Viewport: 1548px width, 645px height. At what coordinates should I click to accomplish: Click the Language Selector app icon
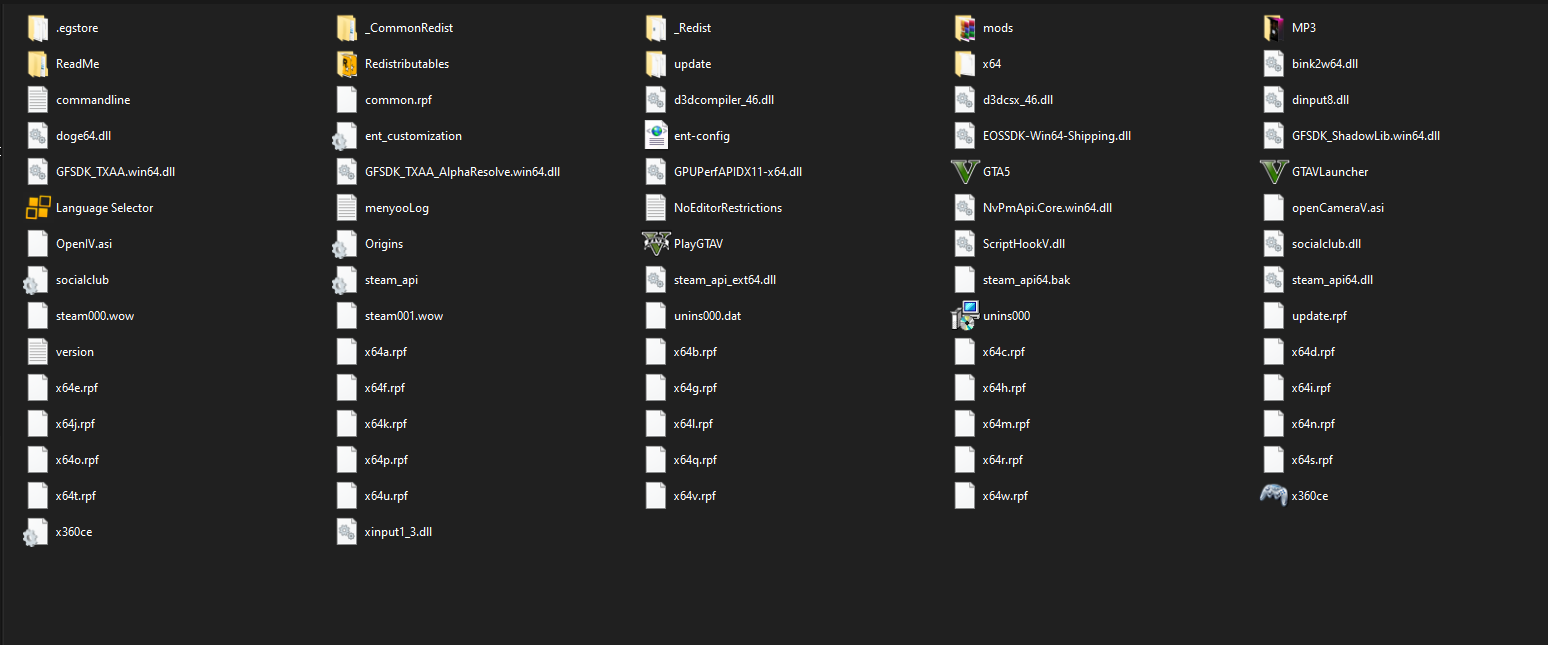(37, 208)
